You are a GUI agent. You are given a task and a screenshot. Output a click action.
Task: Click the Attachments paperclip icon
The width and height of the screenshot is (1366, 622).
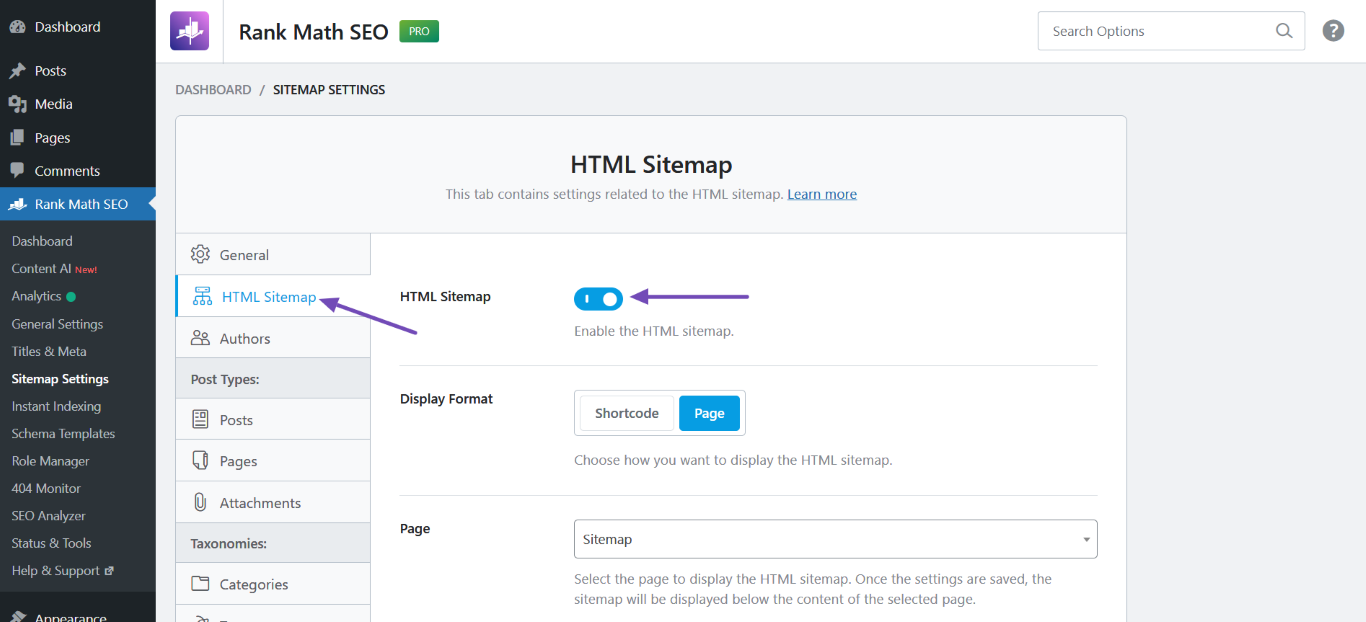[x=200, y=502]
